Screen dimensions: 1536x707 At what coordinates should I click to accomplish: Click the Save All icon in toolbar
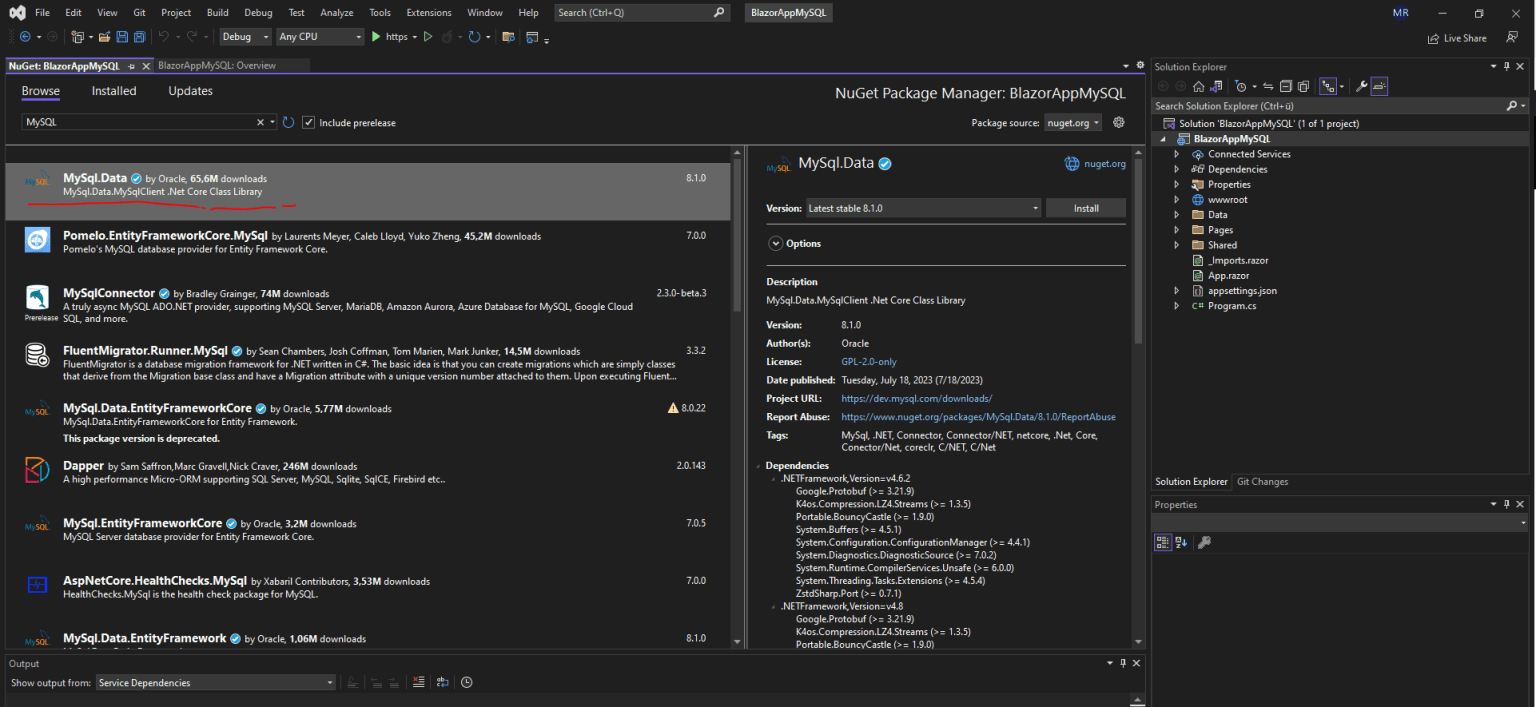point(140,37)
